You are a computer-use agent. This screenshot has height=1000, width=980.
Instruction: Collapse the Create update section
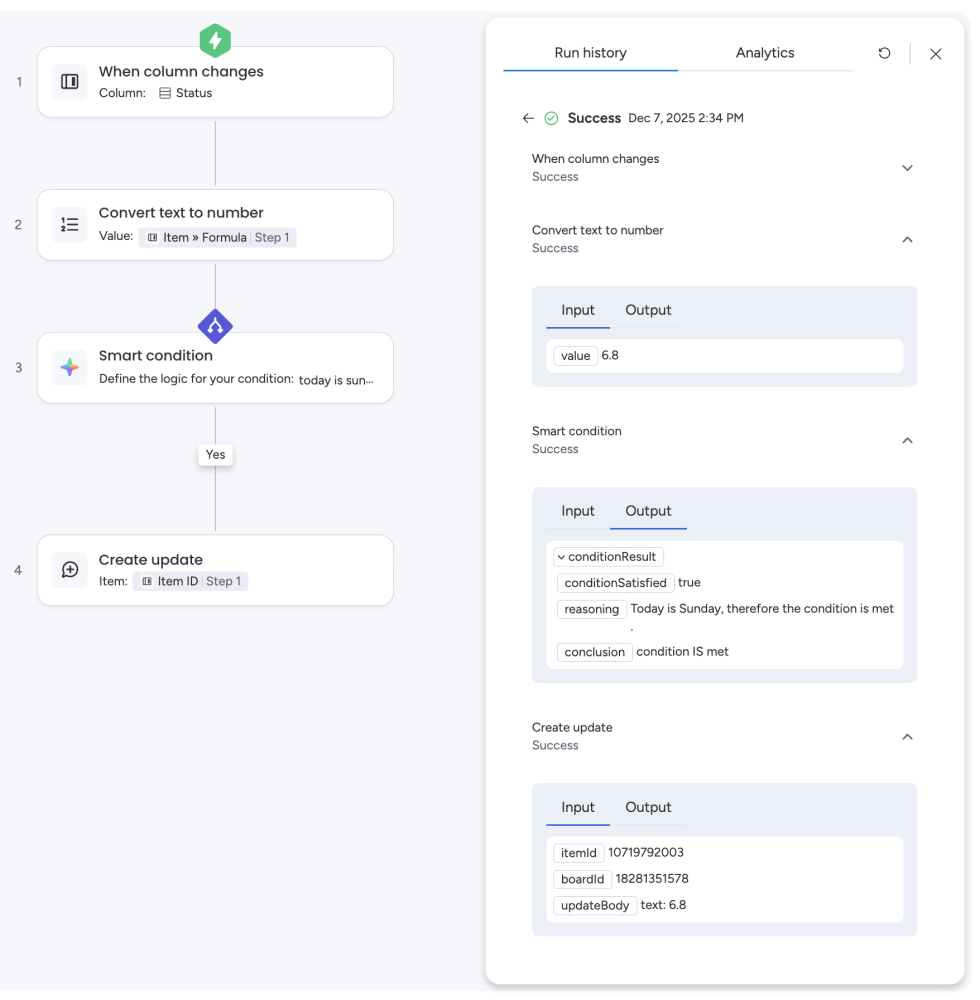click(x=907, y=737)
